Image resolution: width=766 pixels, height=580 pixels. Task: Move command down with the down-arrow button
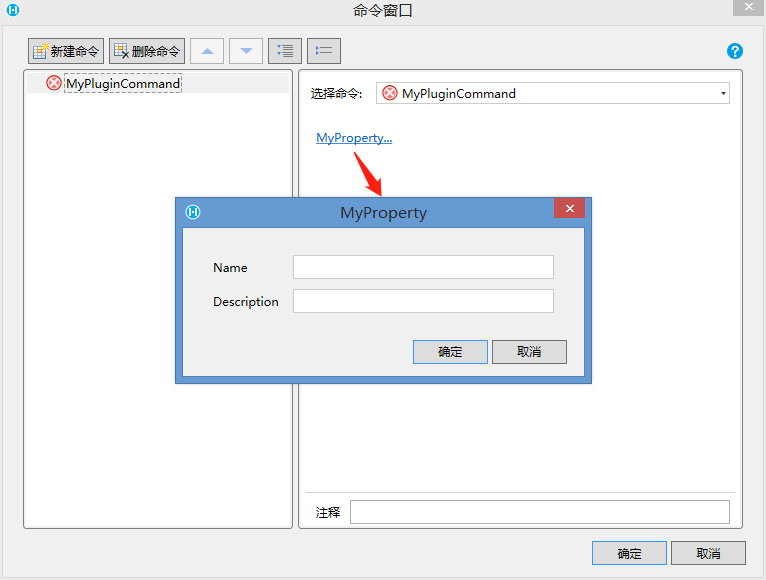pyautogui.click(x=246, y=51)
